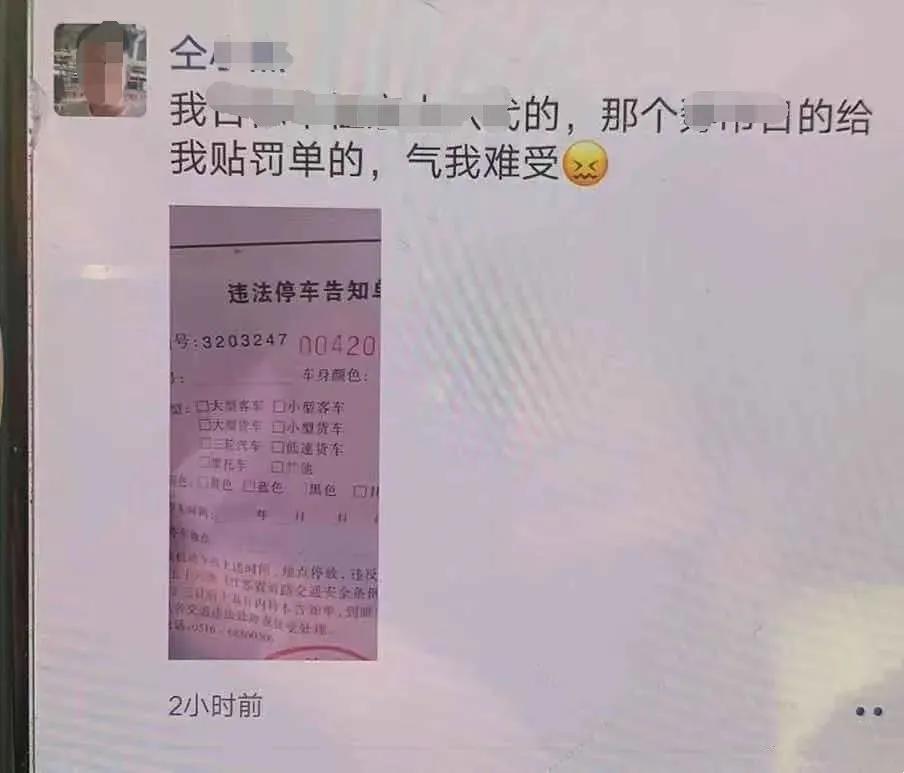904x773 pixels.
Task: Open the poster's blurred profile avatar
Action: click(x=100, y=70)
